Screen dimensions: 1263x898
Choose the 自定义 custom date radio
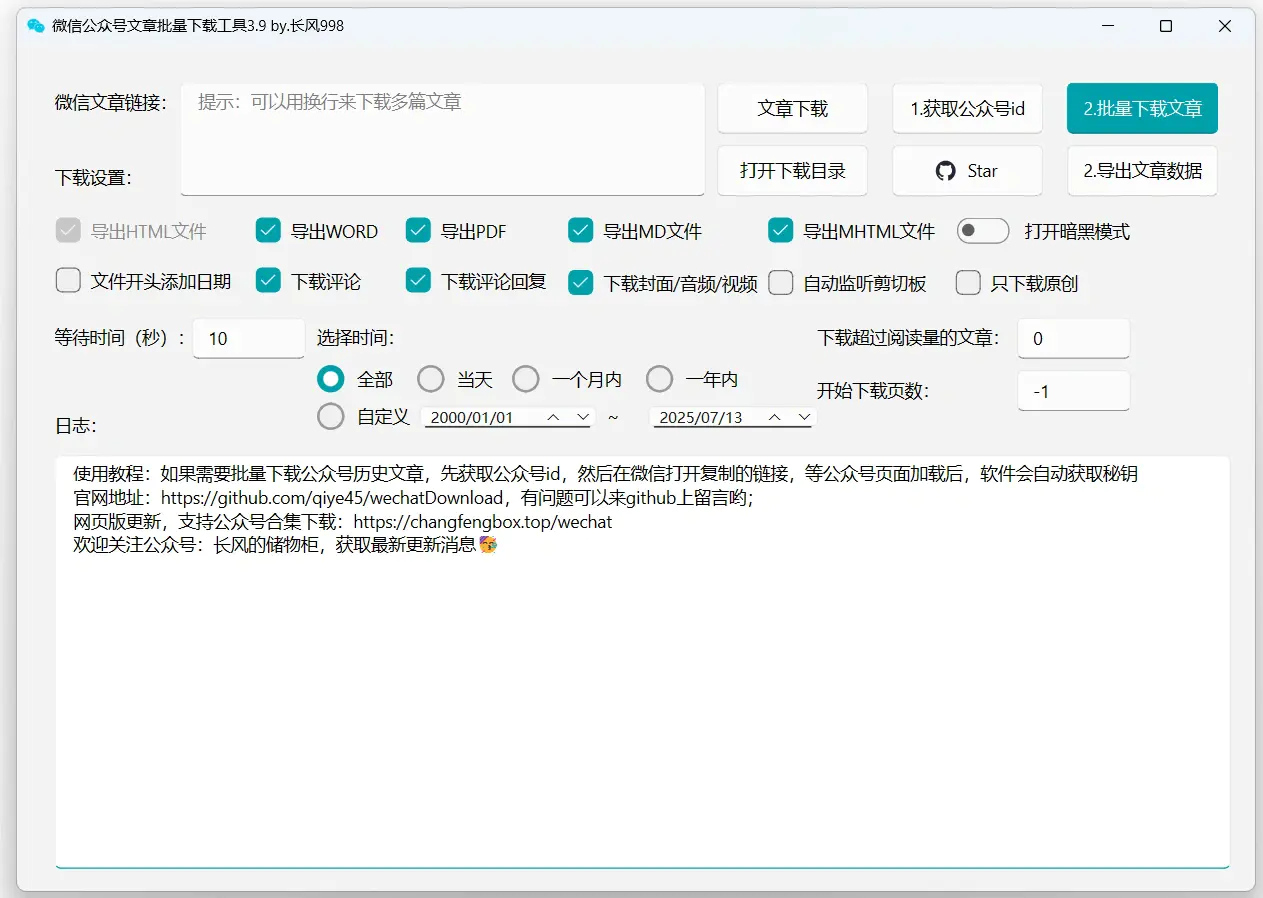coord(330,416)
